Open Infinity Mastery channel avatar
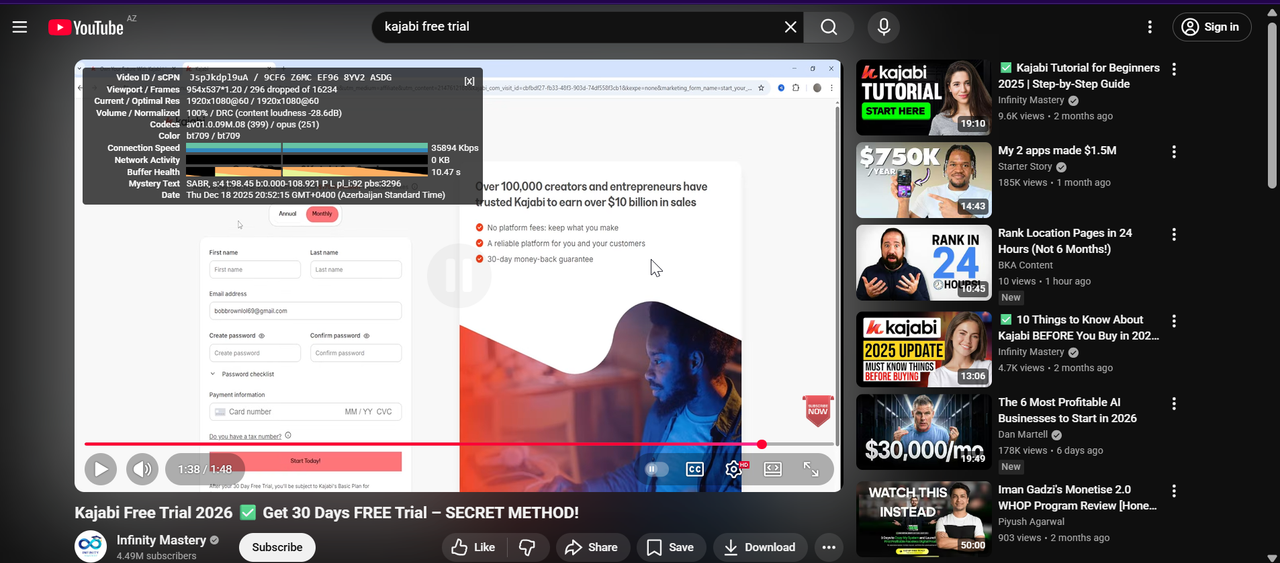Image resolution: width=1280 pixels, height=563 pixels. [x=91, y=547]
